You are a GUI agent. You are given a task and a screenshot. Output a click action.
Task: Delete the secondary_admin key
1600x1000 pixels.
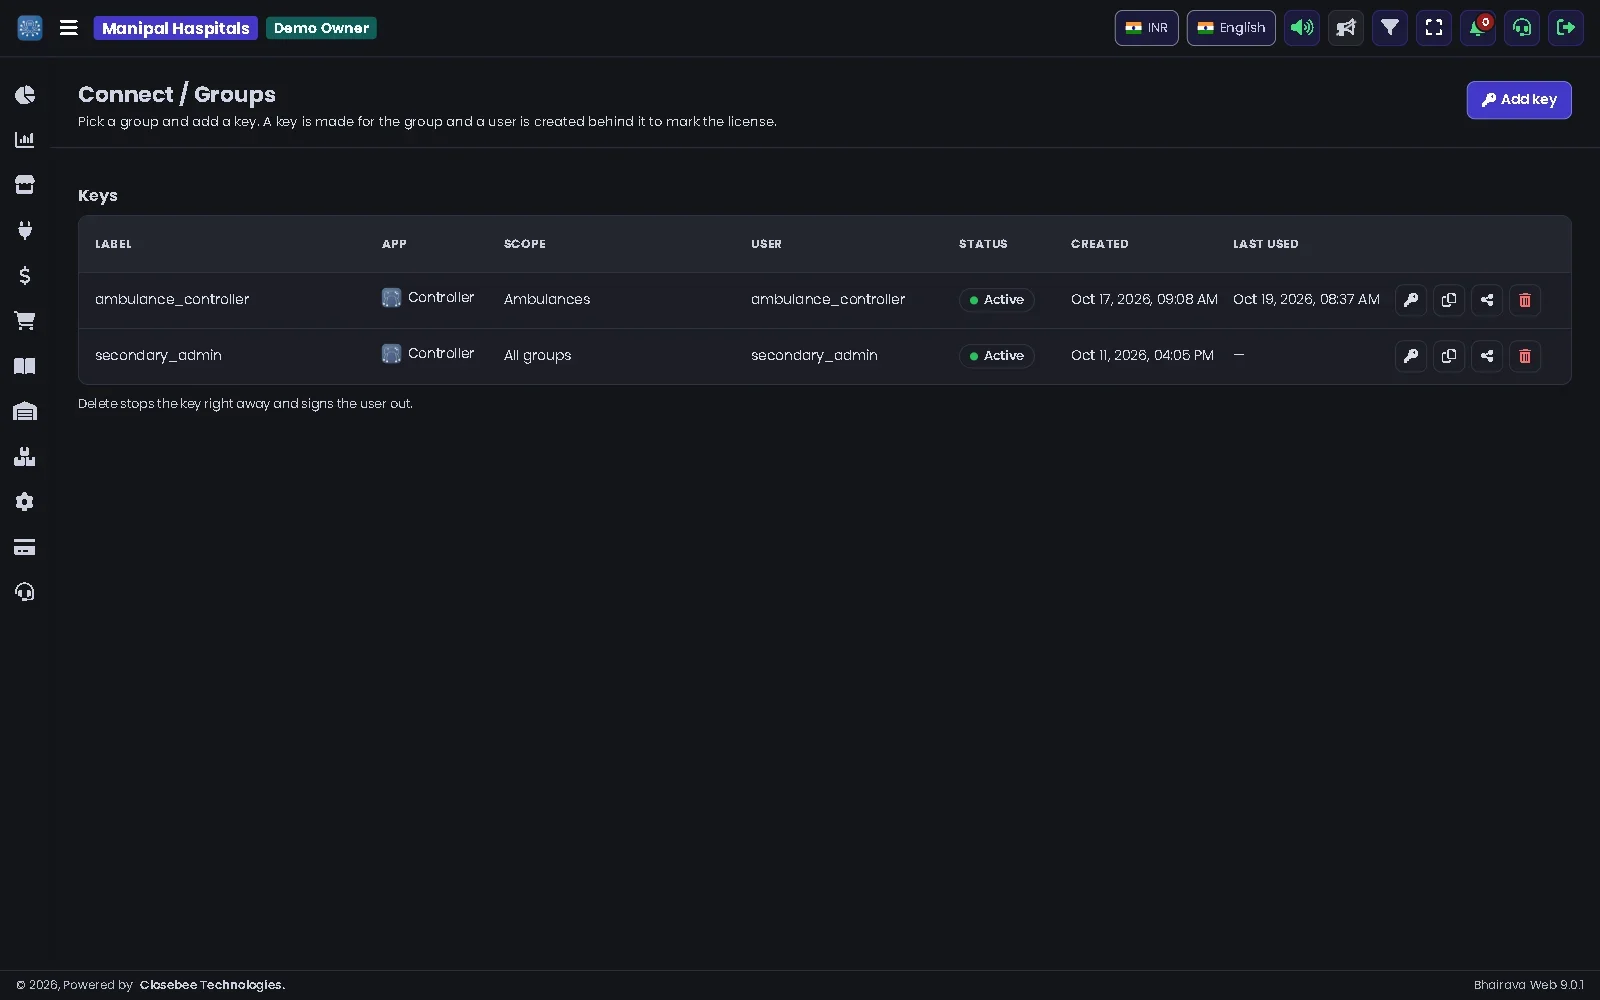(x=1525, y=356)
